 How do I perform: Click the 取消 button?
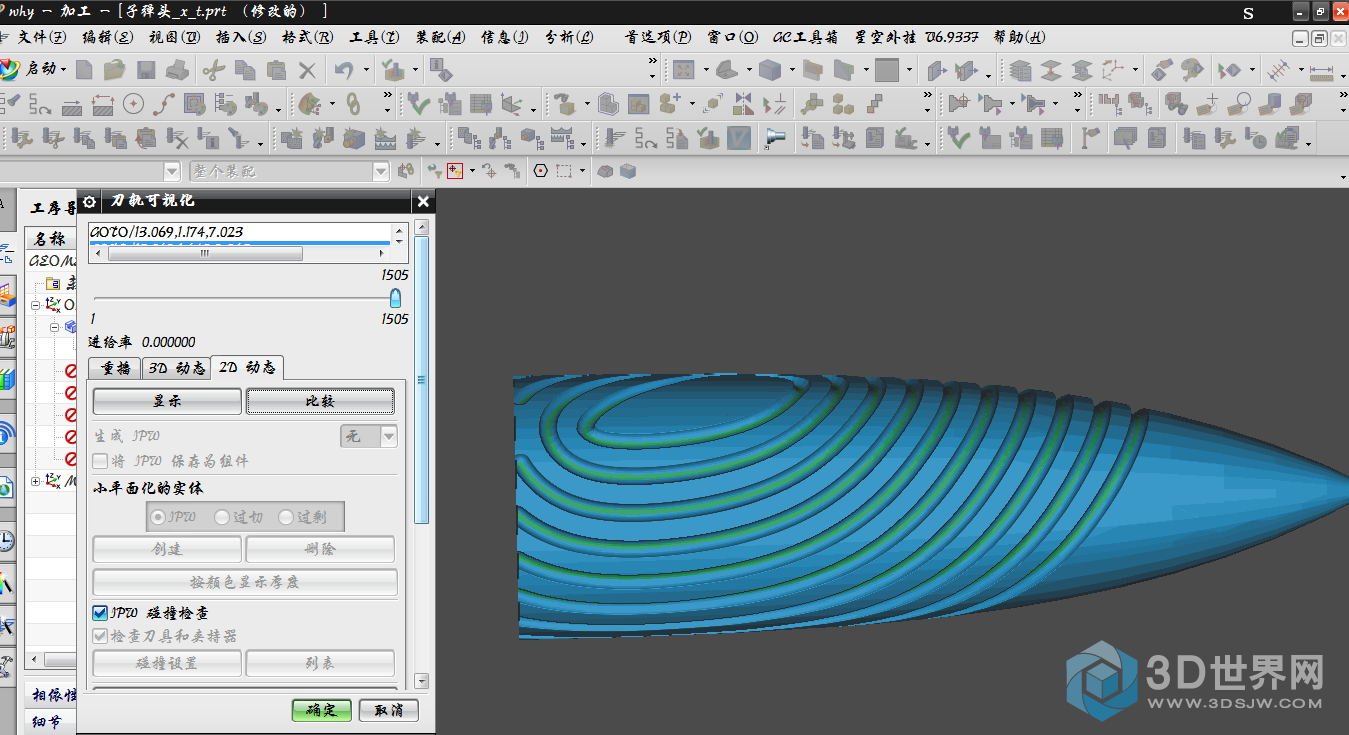[389, 710]
